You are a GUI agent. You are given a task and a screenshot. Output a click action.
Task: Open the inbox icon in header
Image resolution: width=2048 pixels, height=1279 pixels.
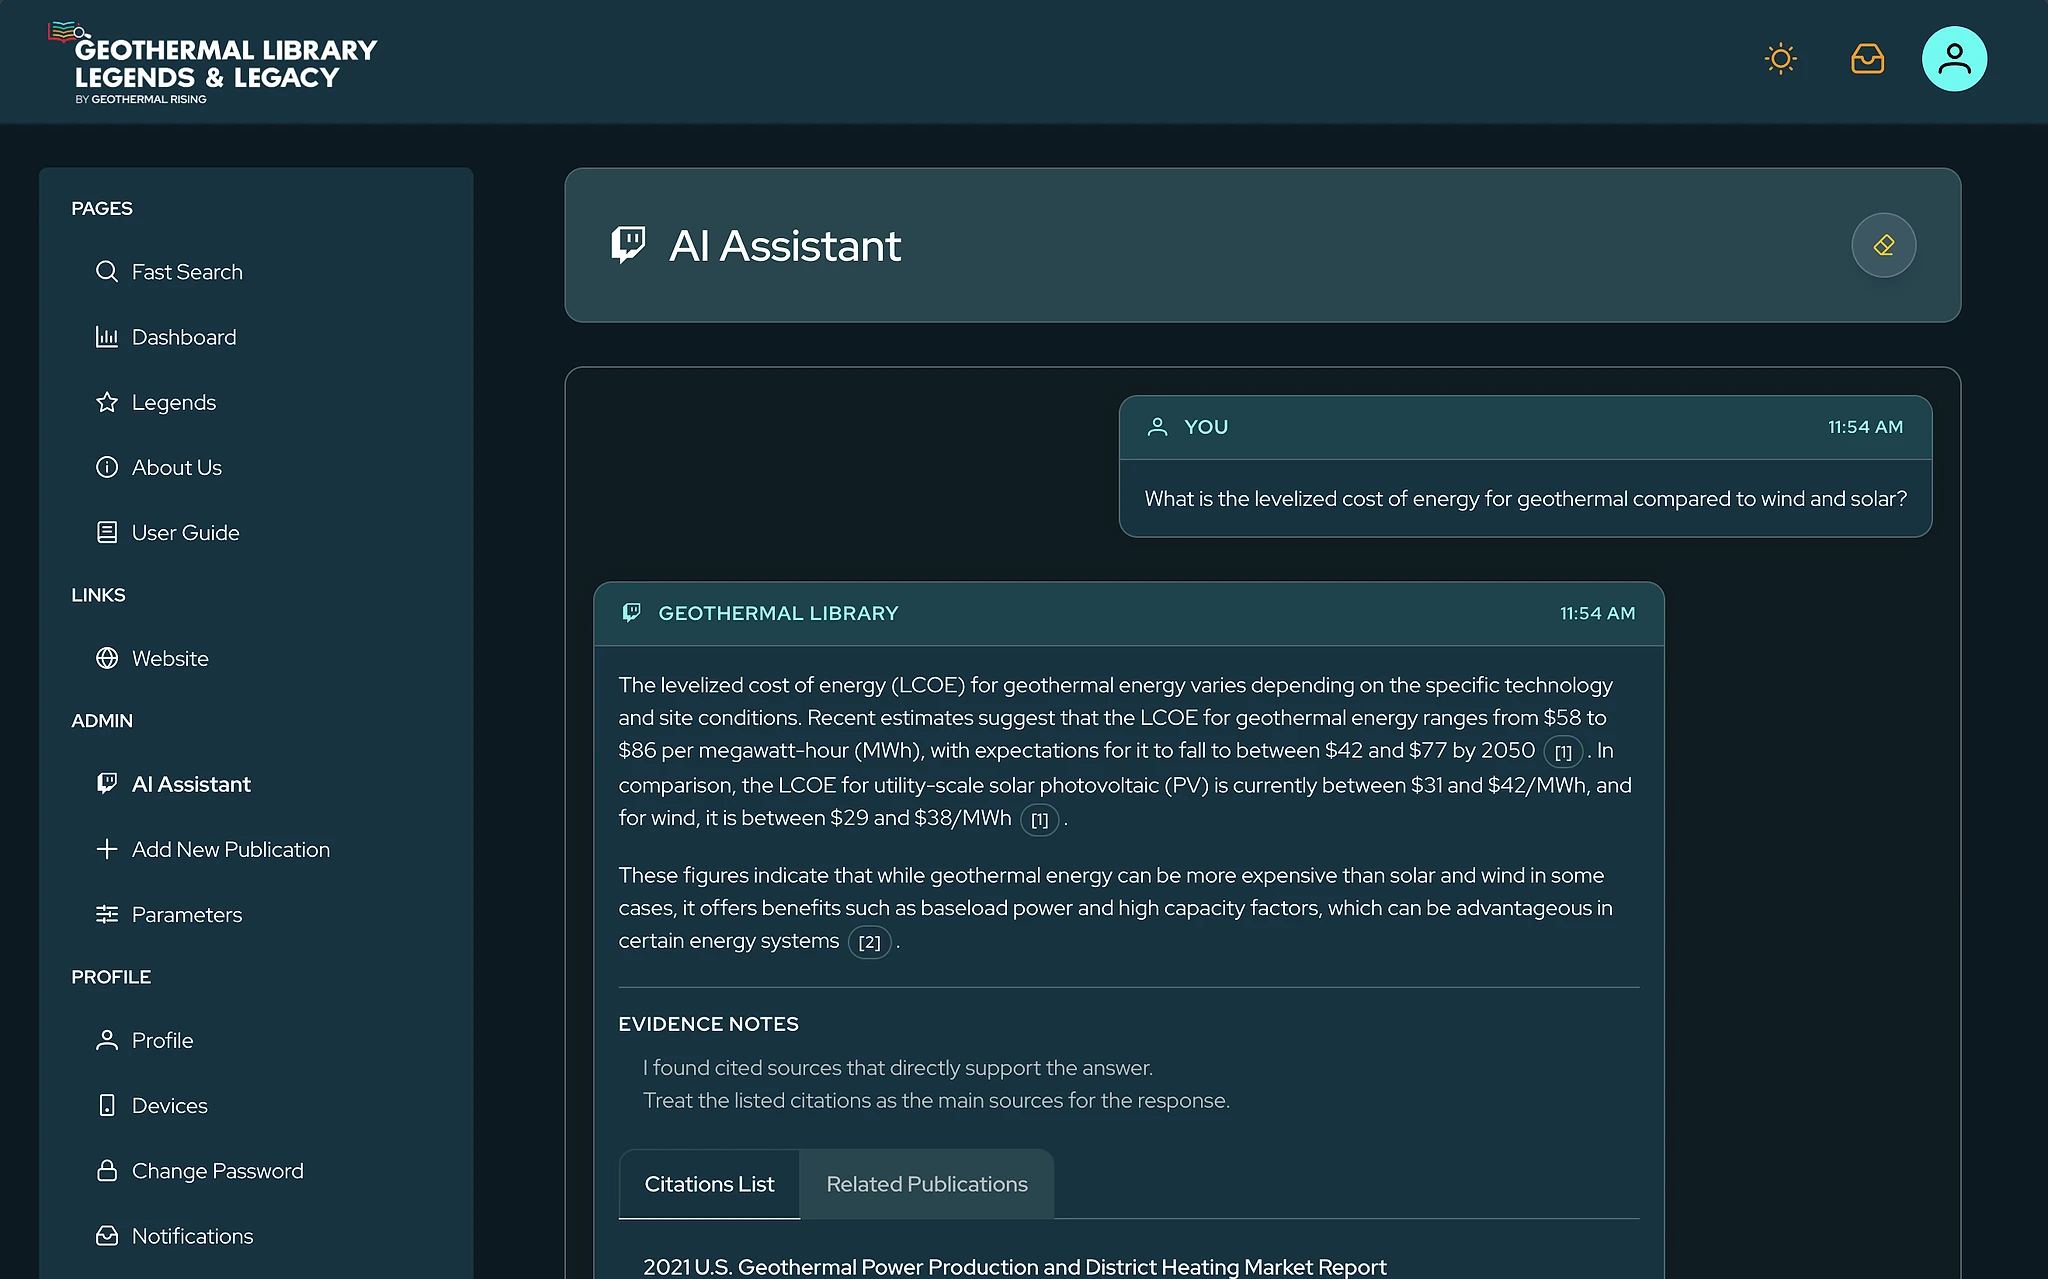1867,59
